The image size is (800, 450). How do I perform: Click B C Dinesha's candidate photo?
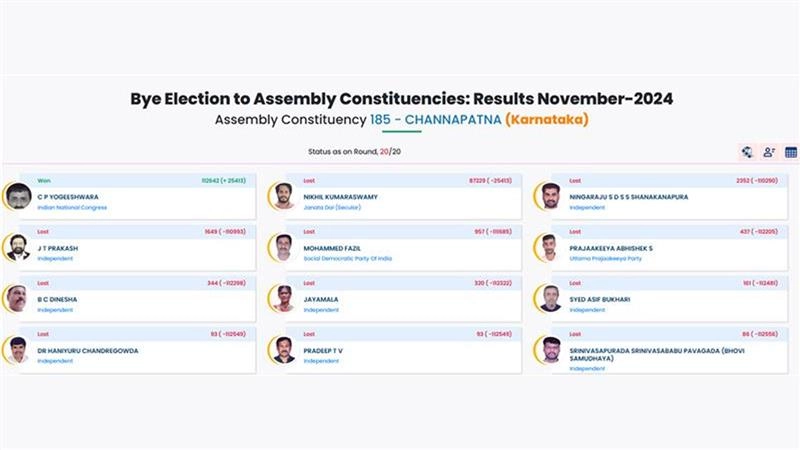click(x=17, y=298)
